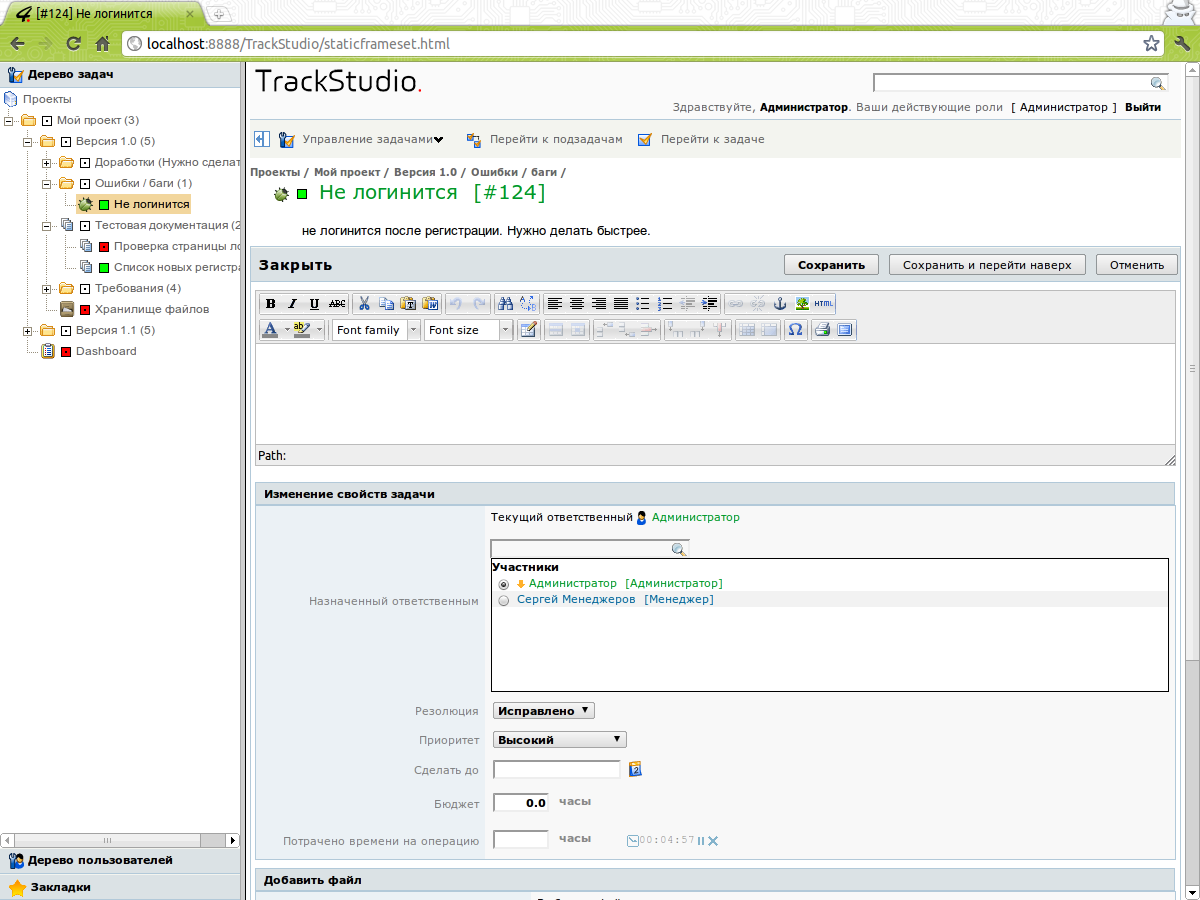Viewport: 1200px width, 900px height.
Task: Insert a numbered list
Action: [x=665, y=304]
